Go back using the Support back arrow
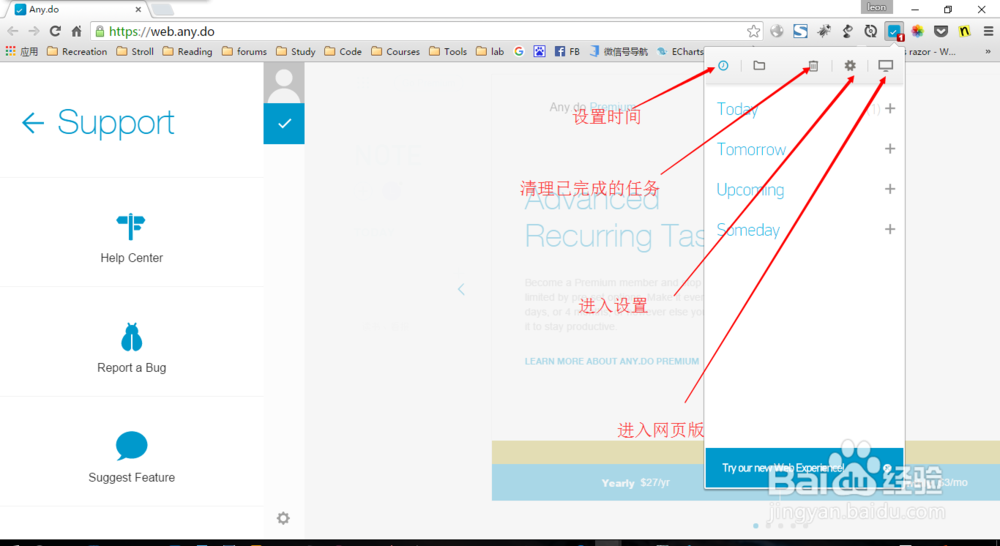 pyautogui.click(x=33, y=122)
